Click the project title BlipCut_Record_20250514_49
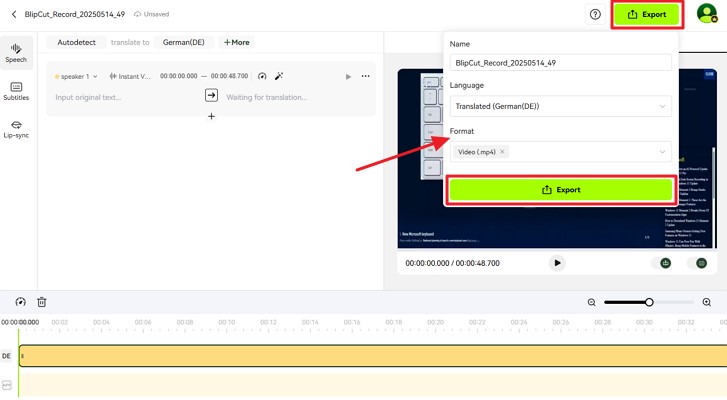This screenshot has width=727, height=400. pos(75,14)
